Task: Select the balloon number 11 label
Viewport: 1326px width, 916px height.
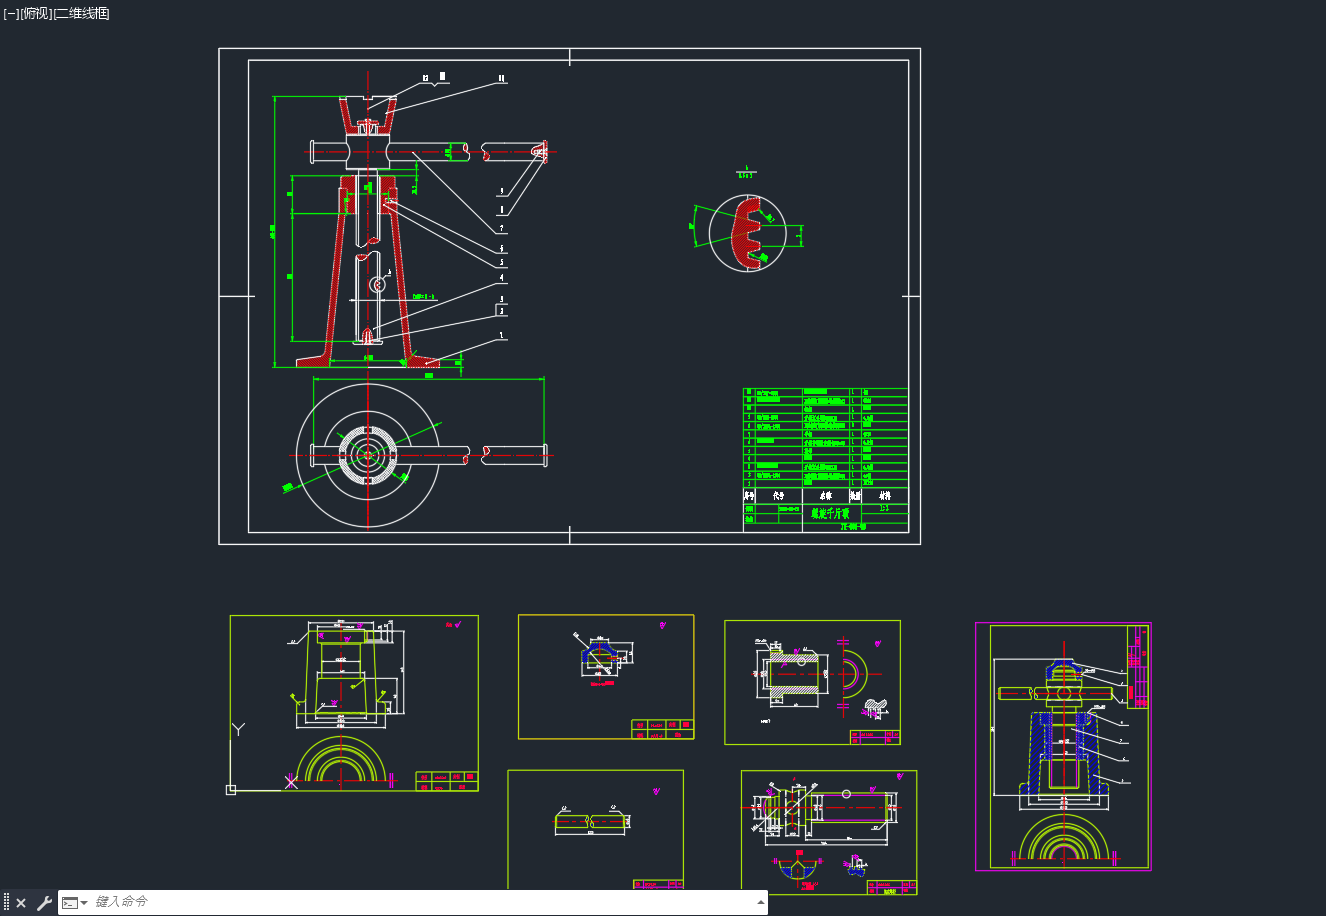Action: click(x=502, y=79)
